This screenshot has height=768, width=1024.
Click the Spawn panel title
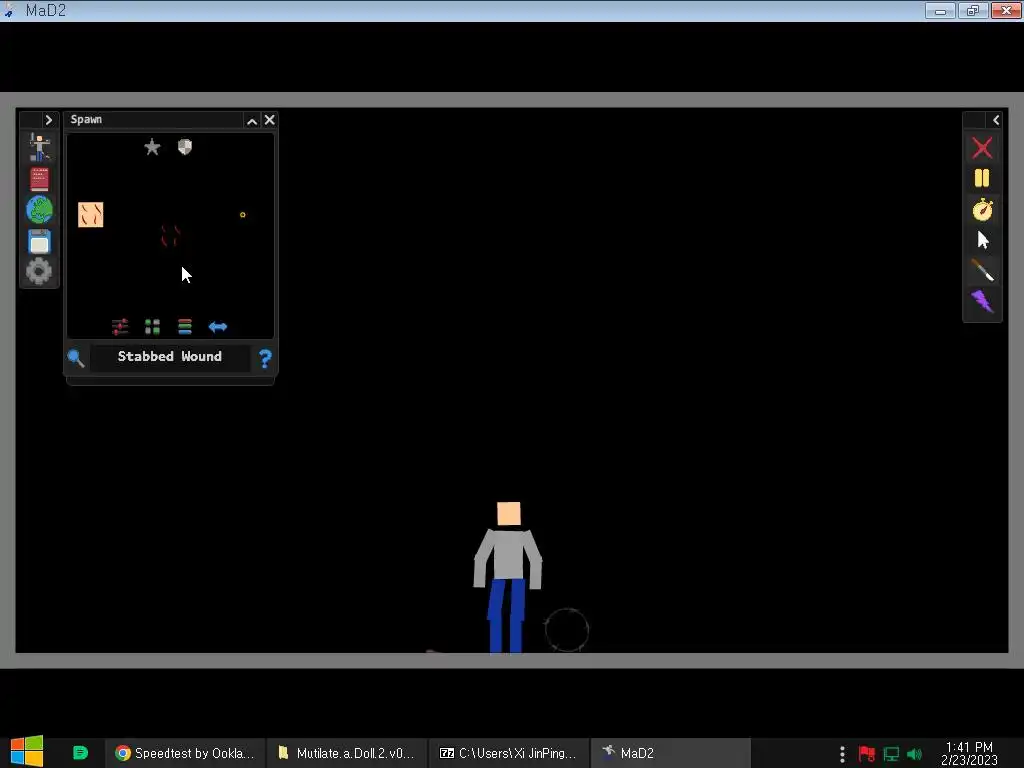[86, 120]
